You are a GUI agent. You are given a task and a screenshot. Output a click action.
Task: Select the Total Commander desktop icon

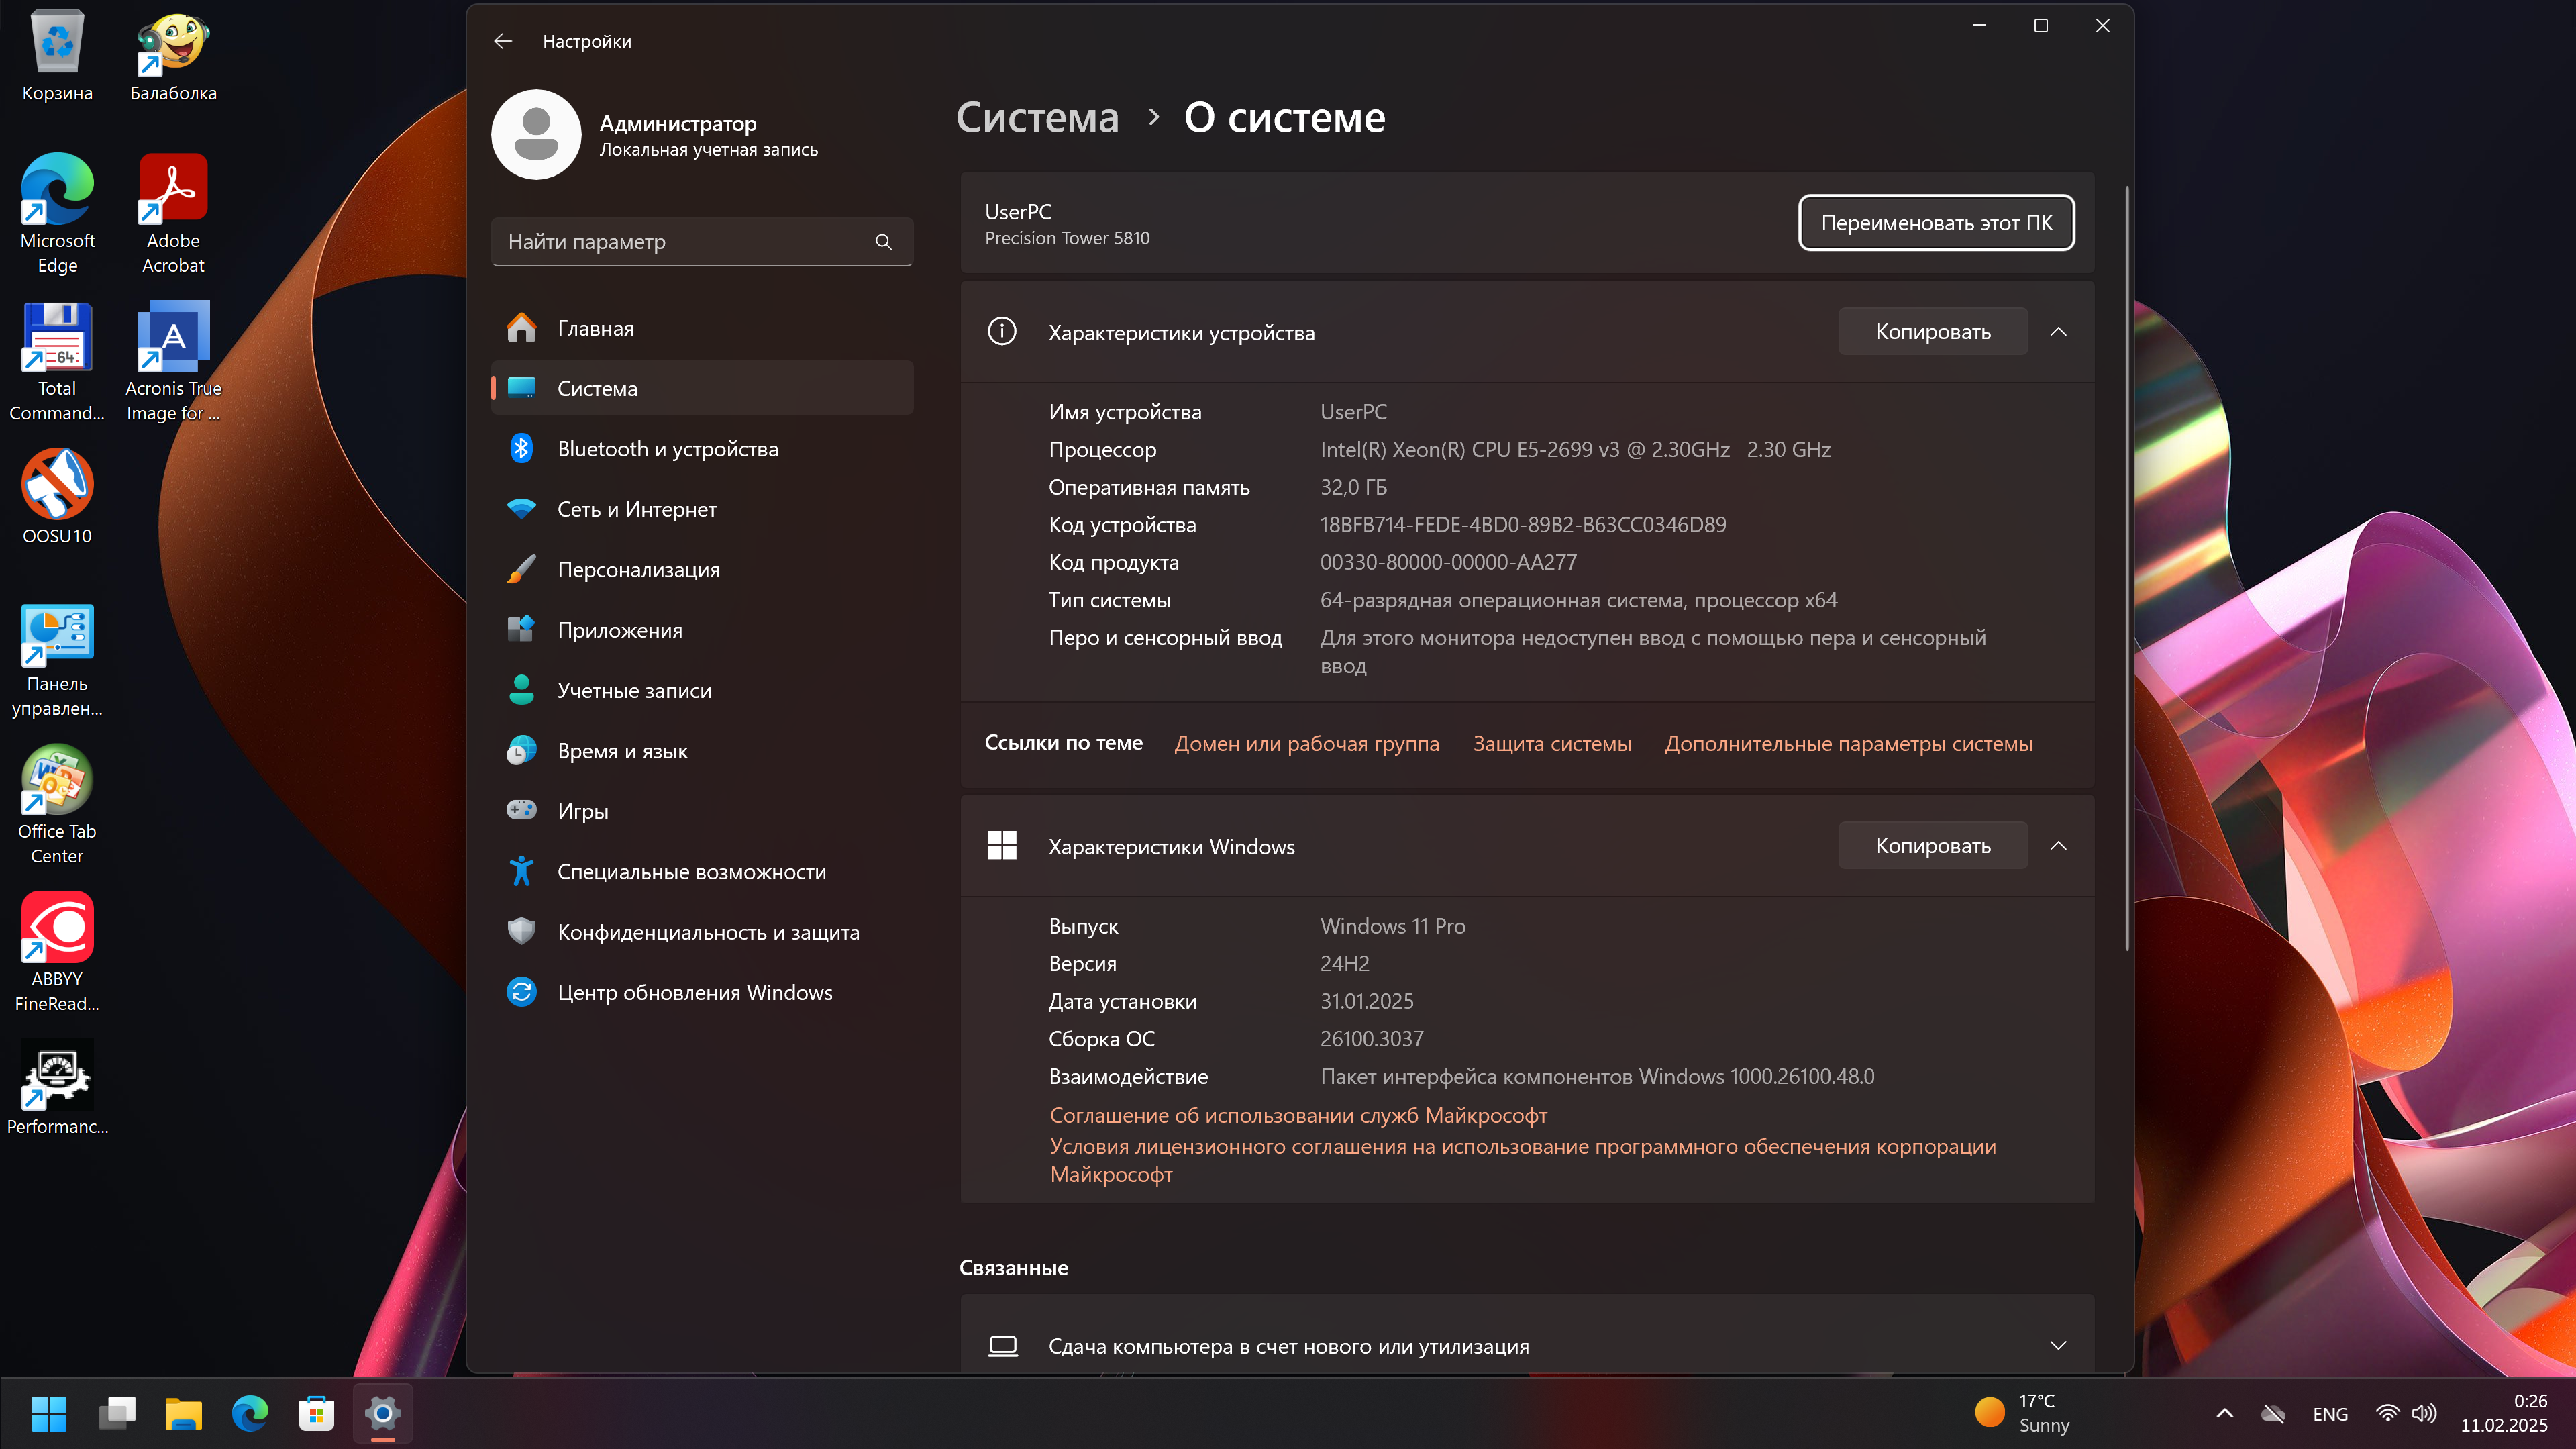pos(57,361)
